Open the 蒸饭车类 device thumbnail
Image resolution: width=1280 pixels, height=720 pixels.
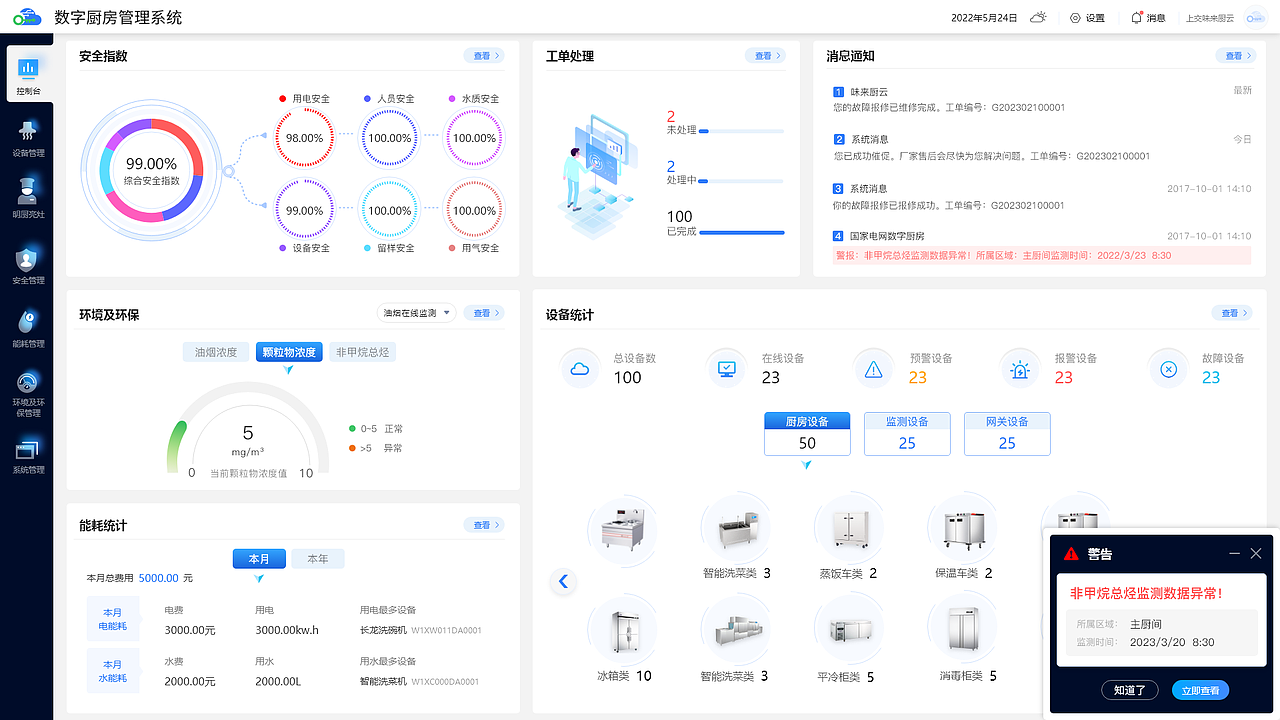pos(849,527)
